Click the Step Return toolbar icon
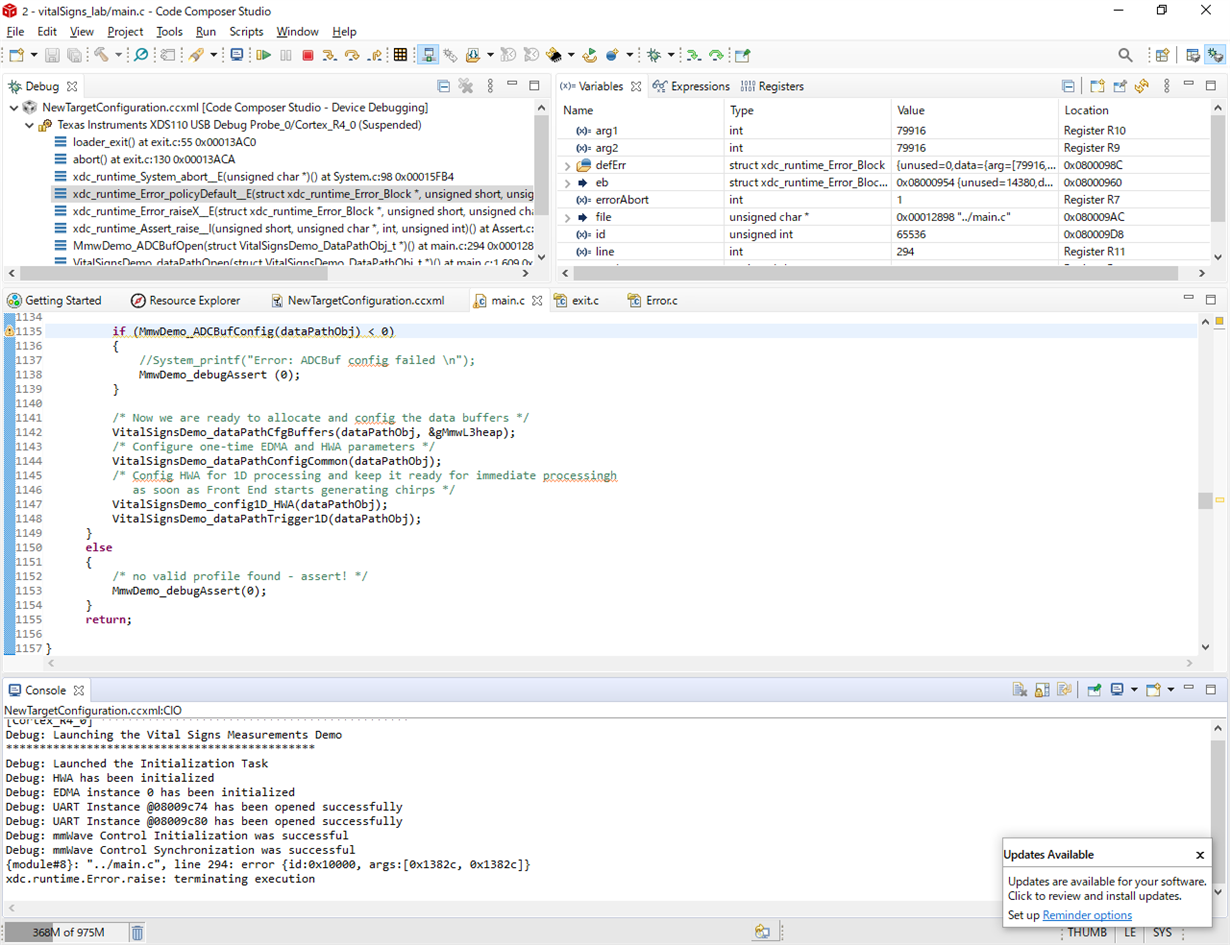Screen dimensions: 1230x945 pyautogui.click(x=374, y=55)
